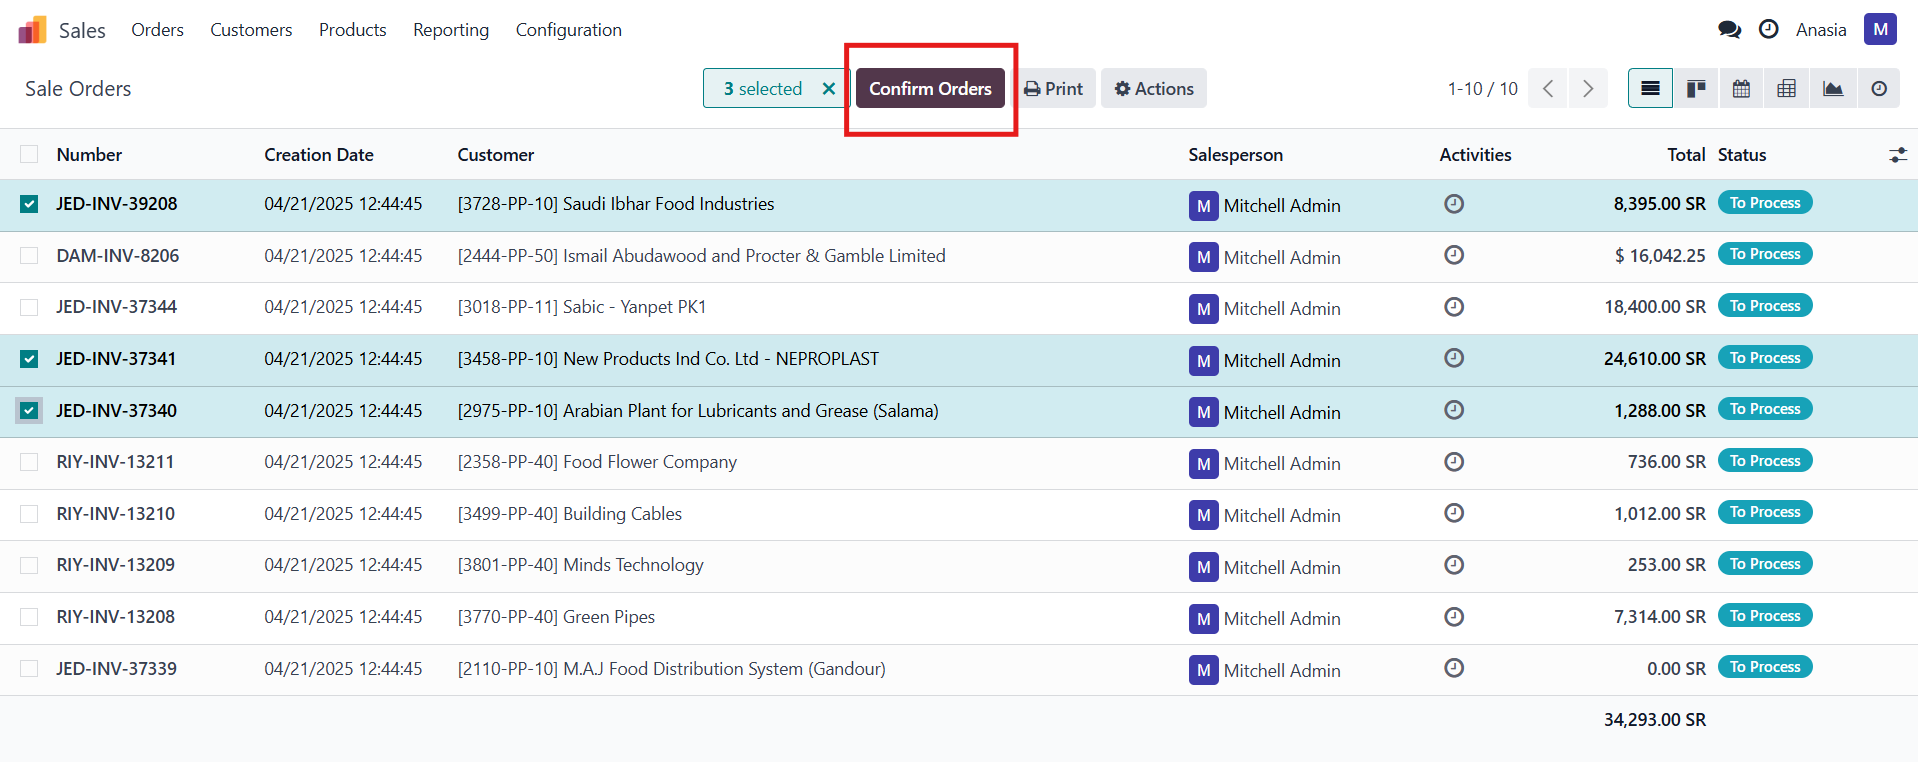Open the Reporting menu

tap(451, 30)
